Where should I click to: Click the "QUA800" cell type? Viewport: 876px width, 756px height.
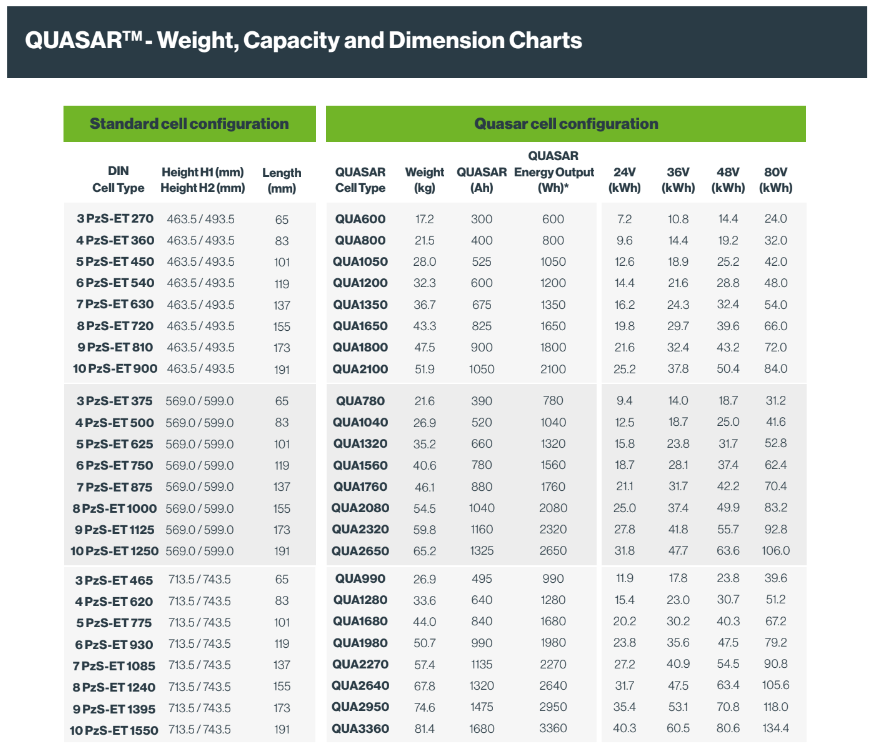coord(360,241)
